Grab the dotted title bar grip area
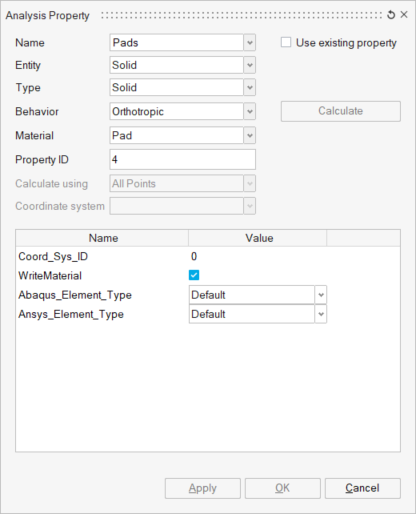 coord(242,15)
